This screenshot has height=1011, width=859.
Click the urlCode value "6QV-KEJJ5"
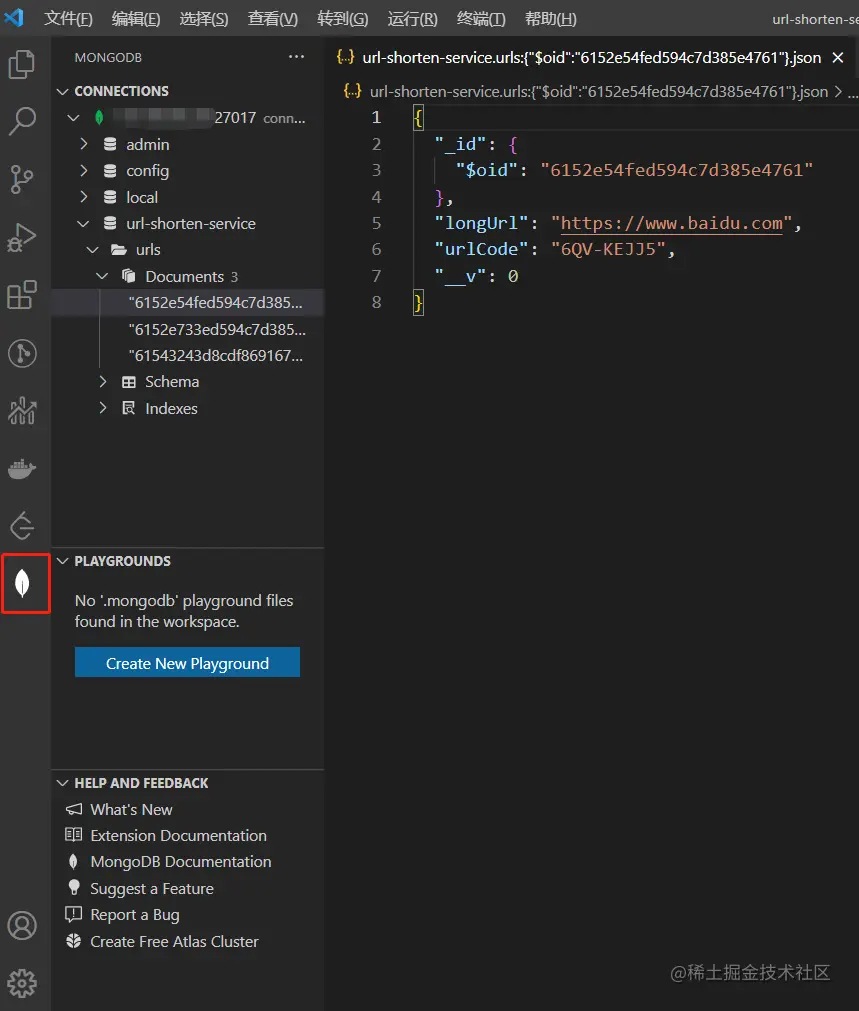click(608, 249)
